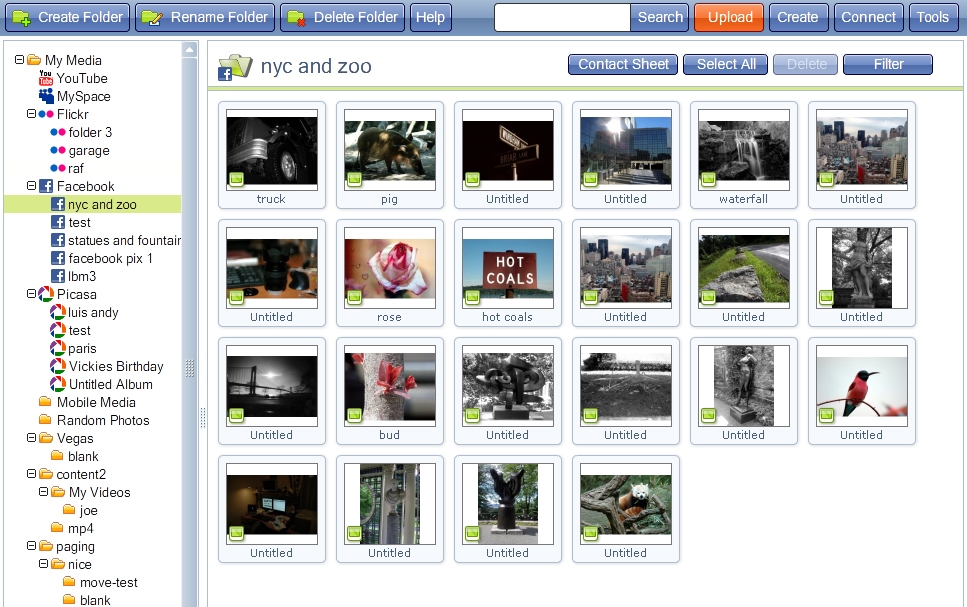The height and width of the screenshot is (607, 967).
Task: Click the tree scrollbar up arrow
Action: (190, 49)
